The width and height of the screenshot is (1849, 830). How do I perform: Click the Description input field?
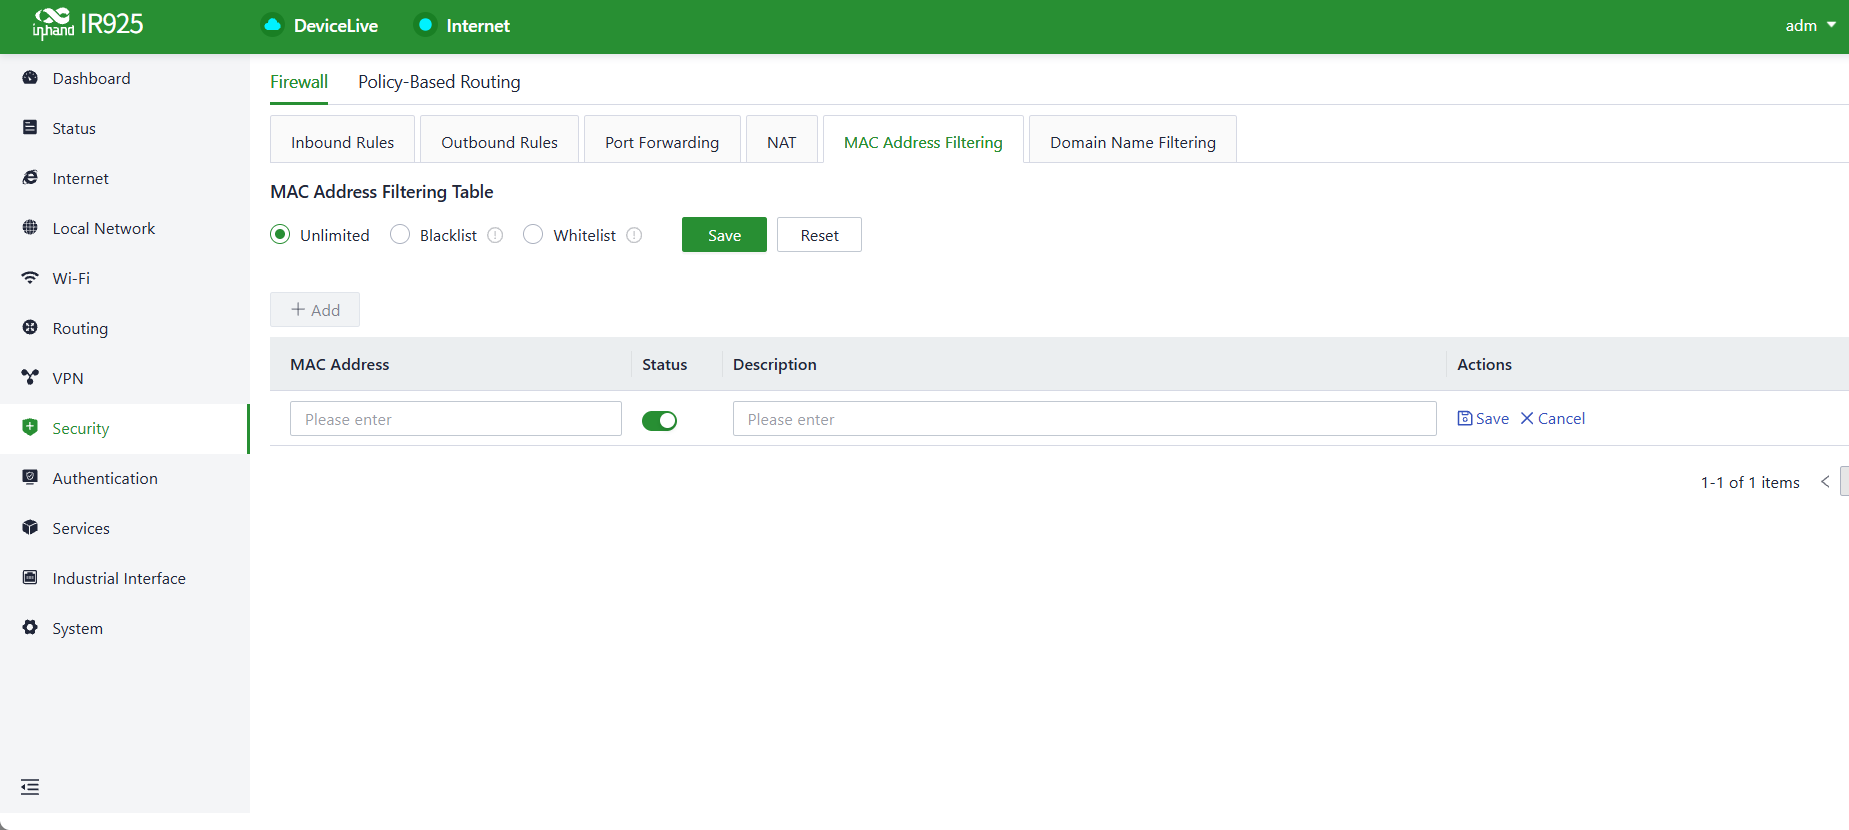click(x=1085, y=419)
